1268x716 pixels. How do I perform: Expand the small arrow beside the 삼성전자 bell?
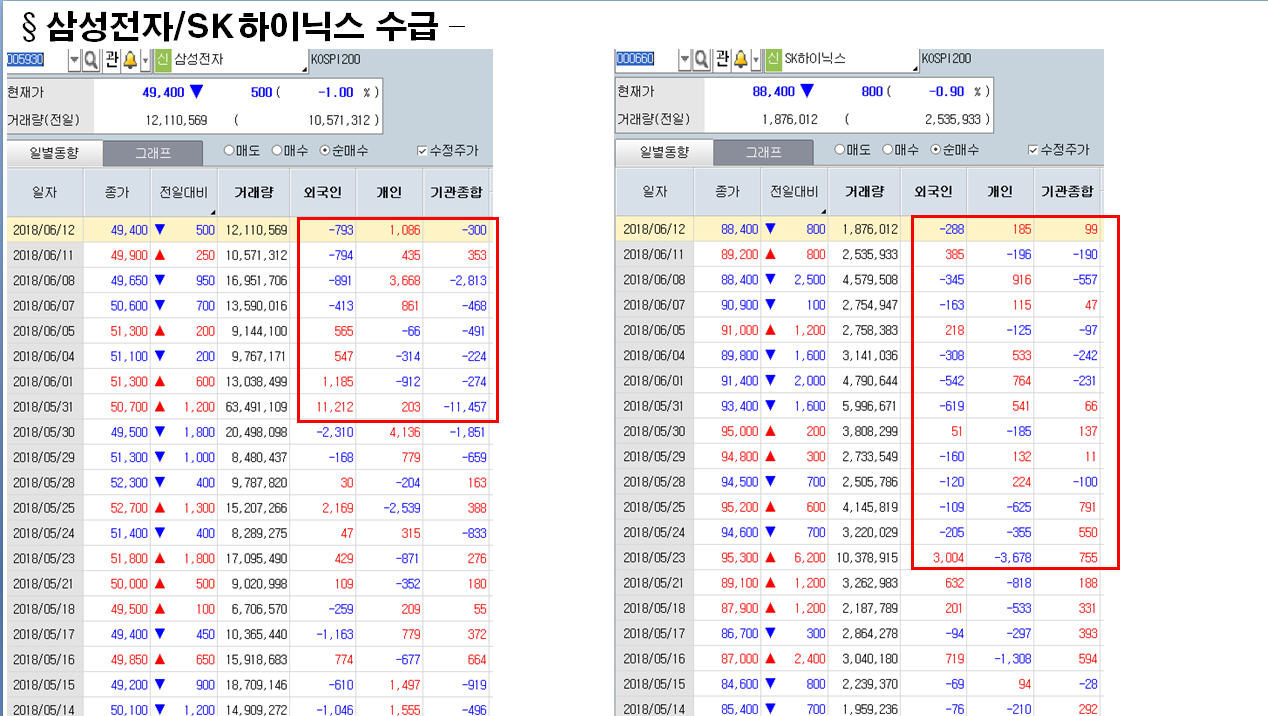145,60
